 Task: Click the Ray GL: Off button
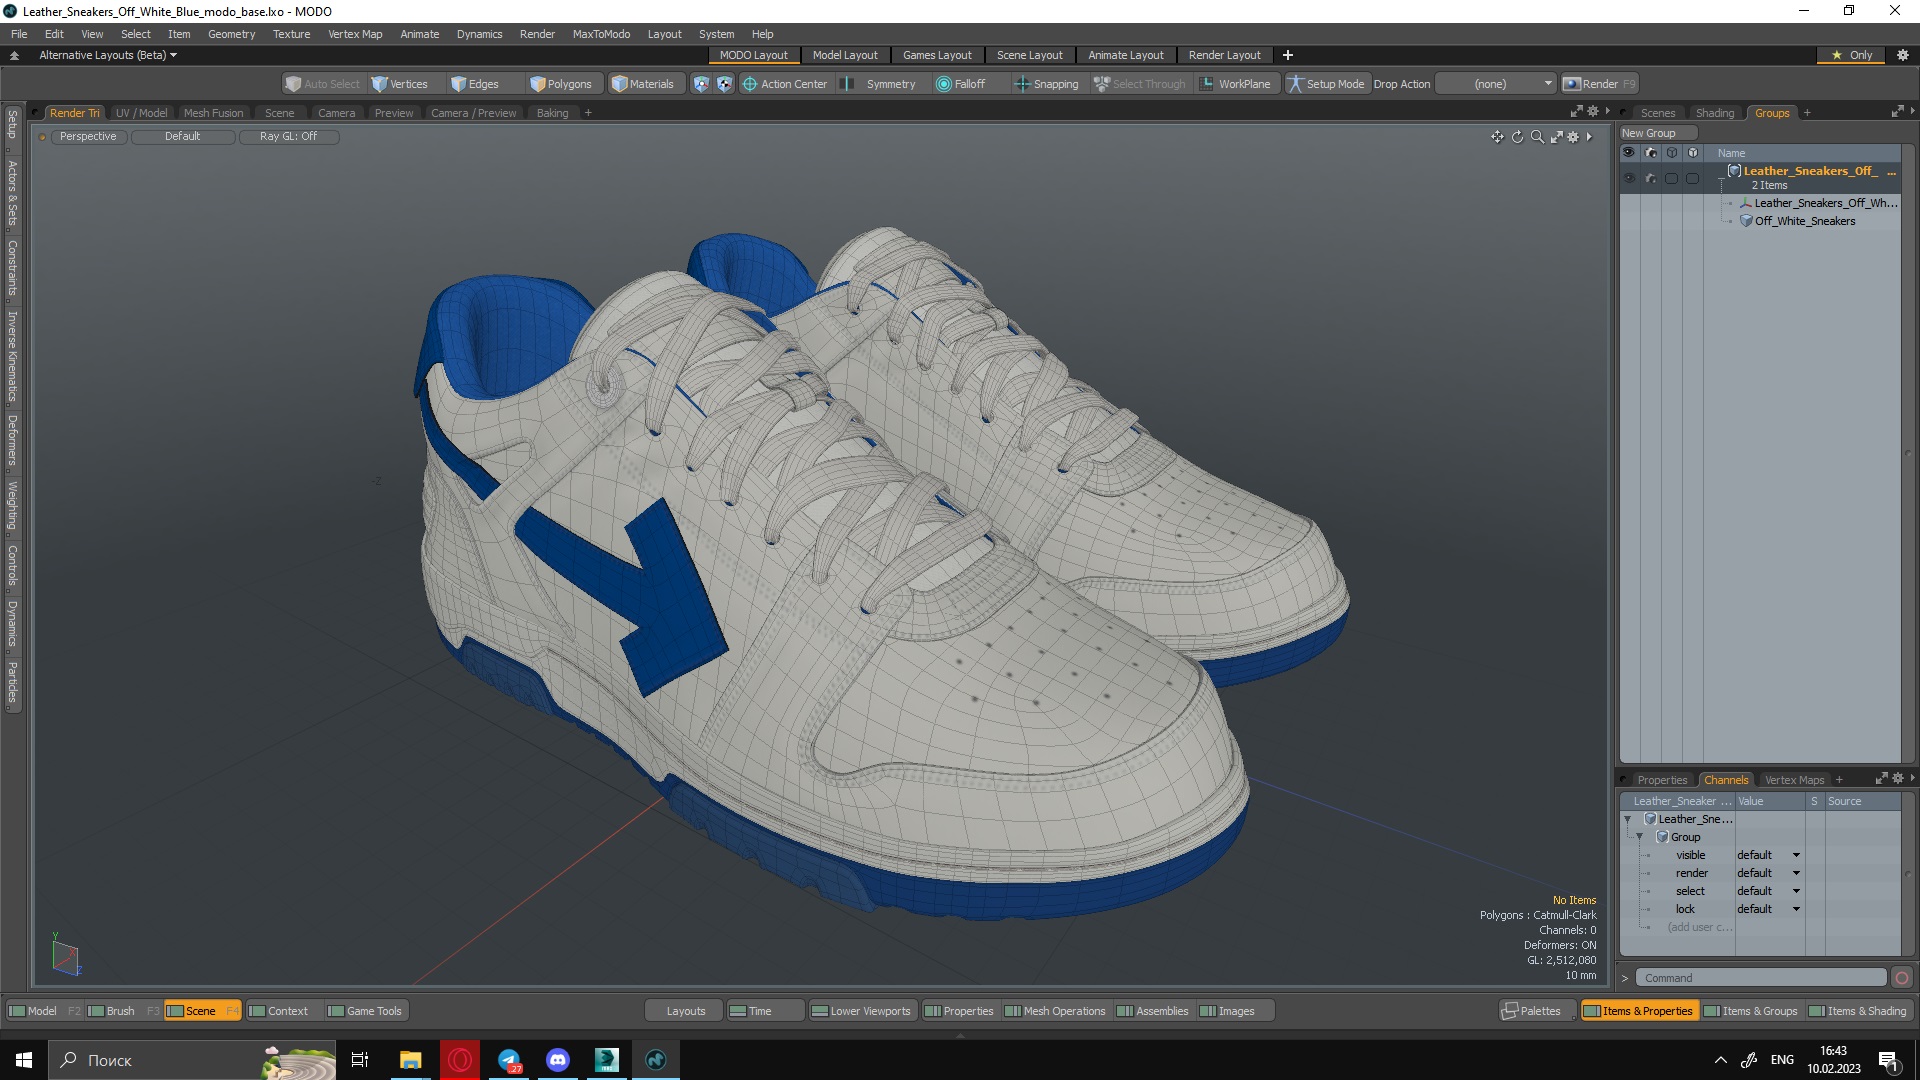click(x=289, y=137)
